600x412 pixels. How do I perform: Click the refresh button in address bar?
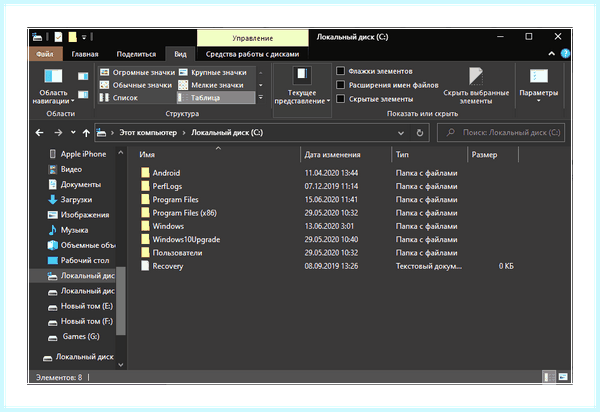point(420,133)
